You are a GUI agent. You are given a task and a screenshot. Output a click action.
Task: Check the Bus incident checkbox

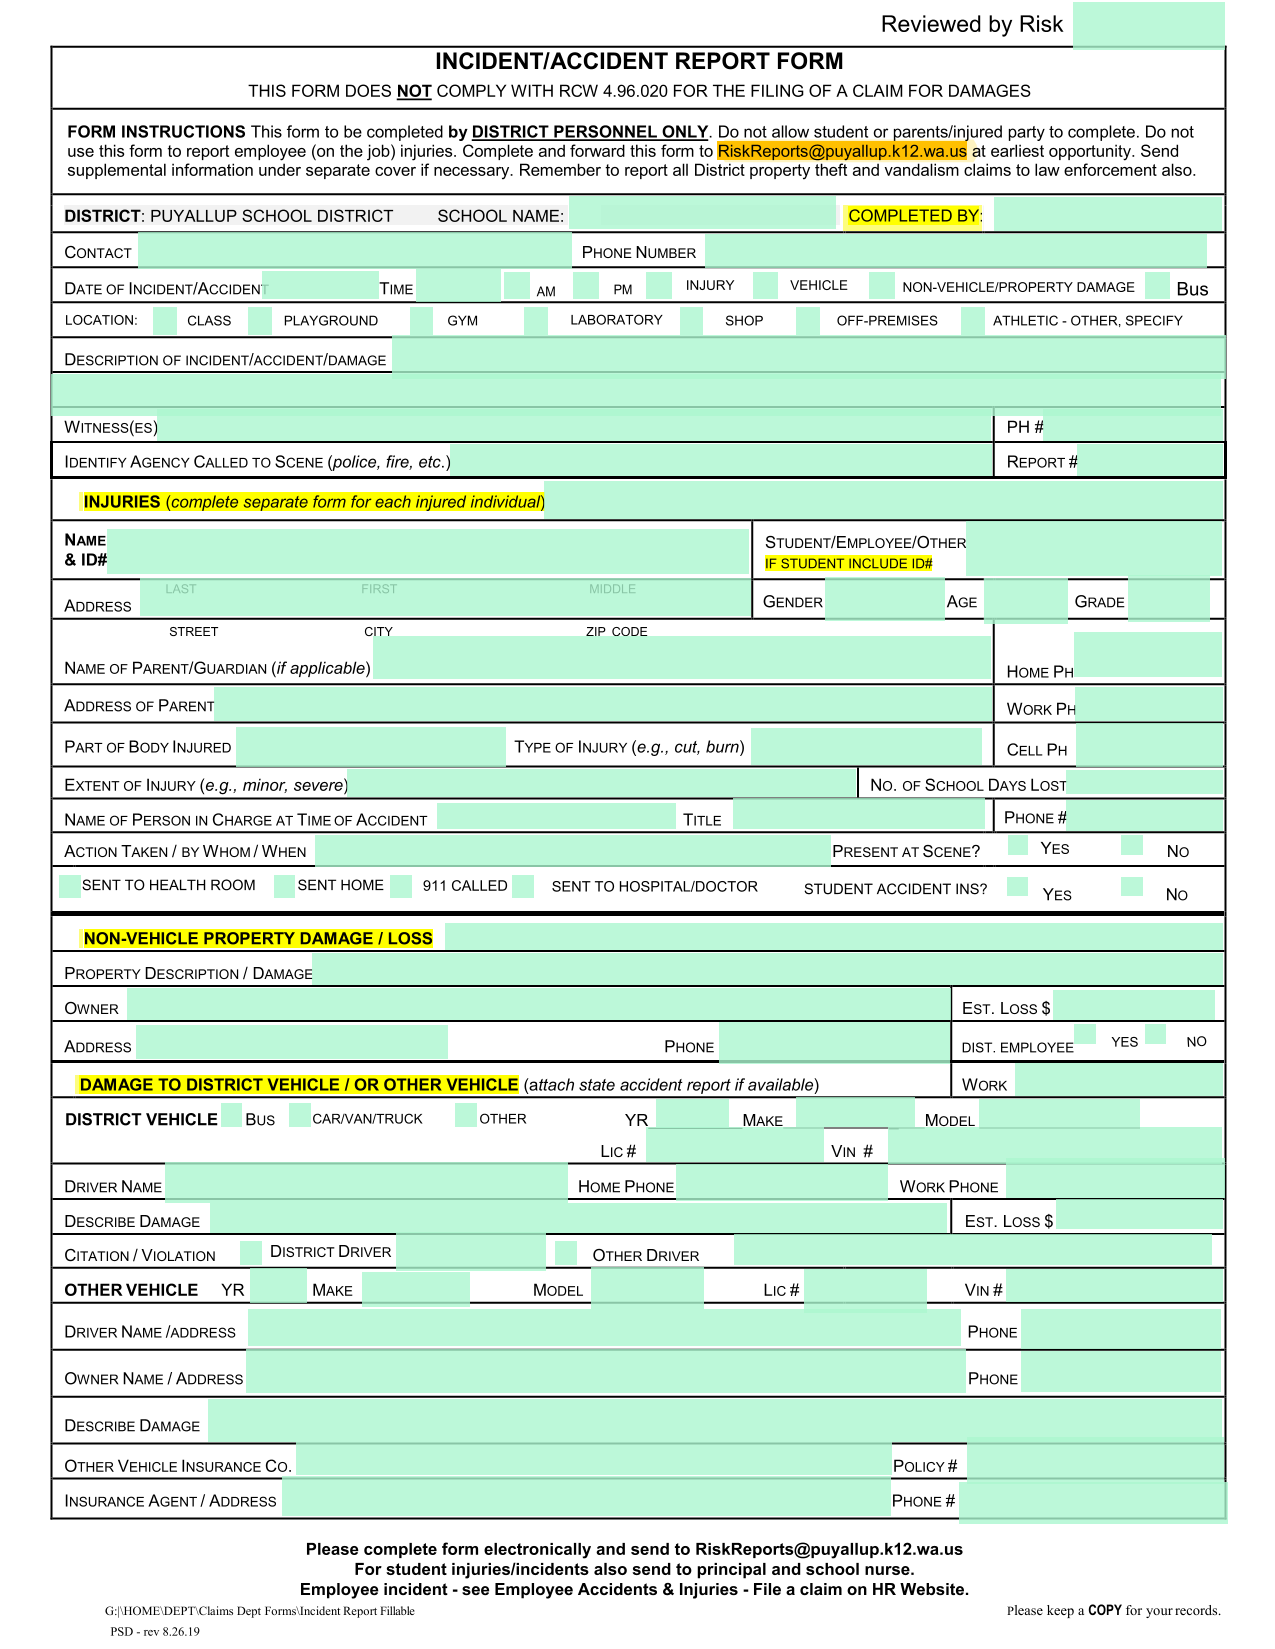click(x=1158, y=286)
